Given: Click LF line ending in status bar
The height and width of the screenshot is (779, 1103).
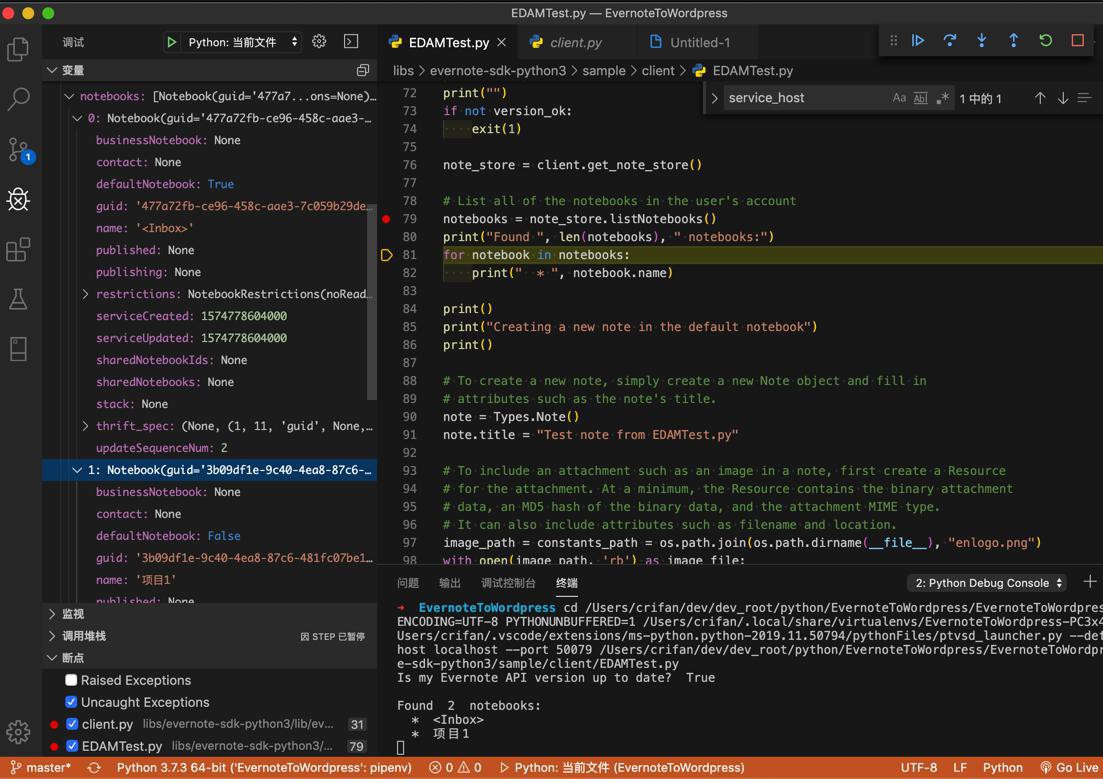Looking at the screenshot, I should [x=960, y=768].
